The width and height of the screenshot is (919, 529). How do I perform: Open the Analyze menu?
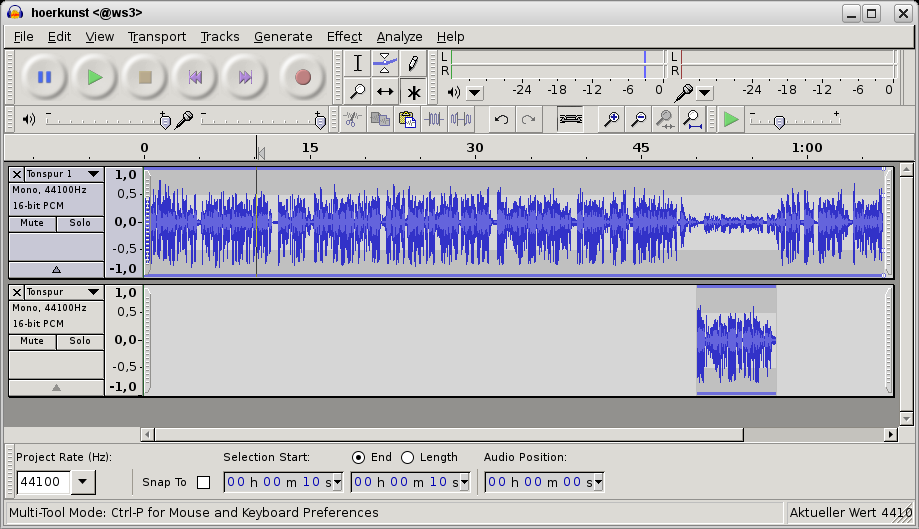click(x=399, y=36)
